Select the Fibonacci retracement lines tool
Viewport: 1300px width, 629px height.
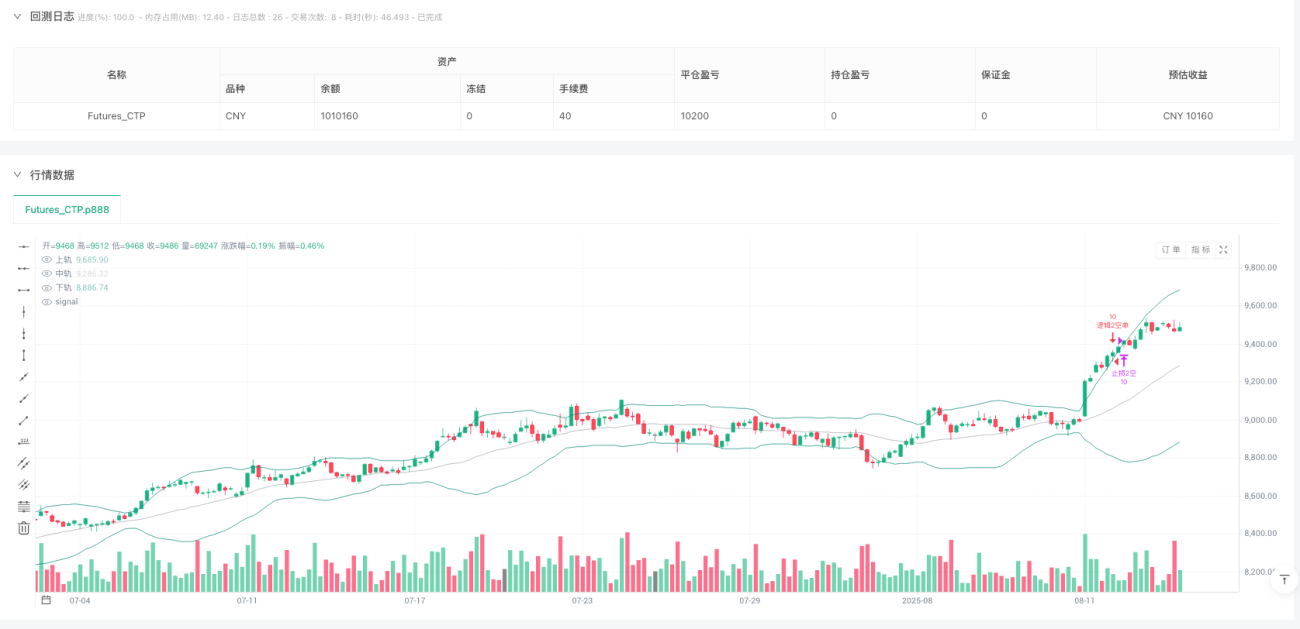[24, 506]
